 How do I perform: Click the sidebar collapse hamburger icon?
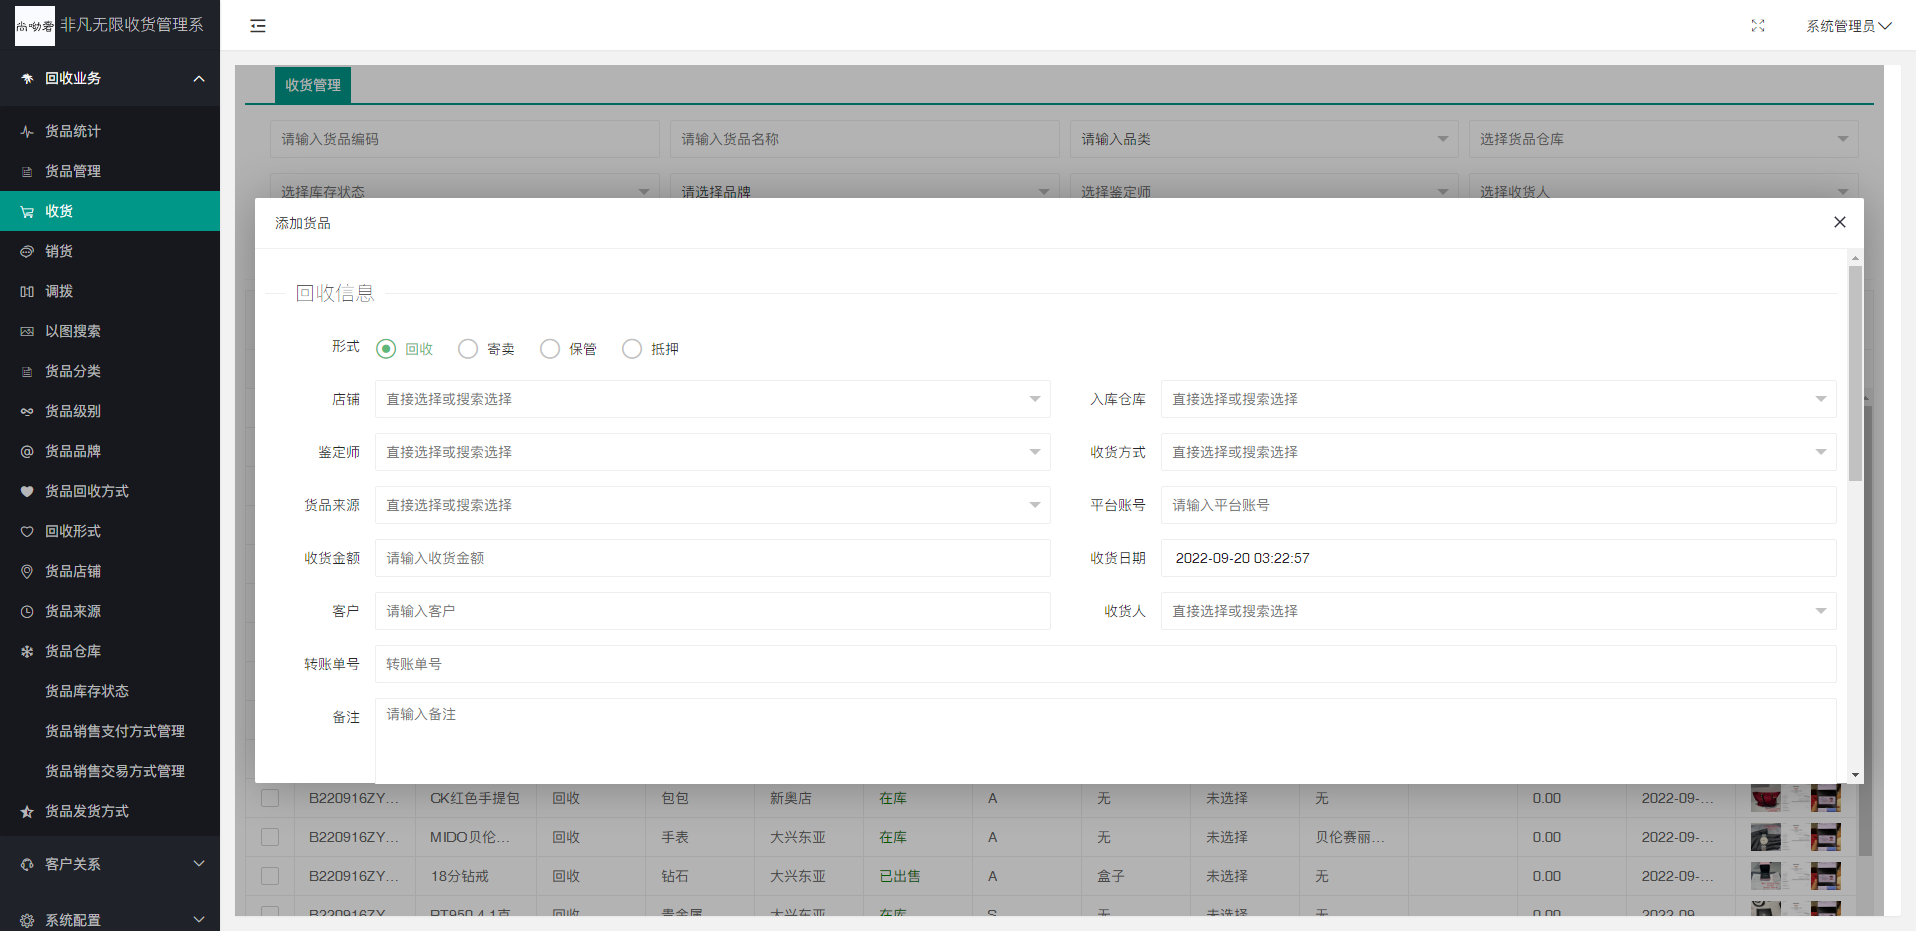pos(258,26)
